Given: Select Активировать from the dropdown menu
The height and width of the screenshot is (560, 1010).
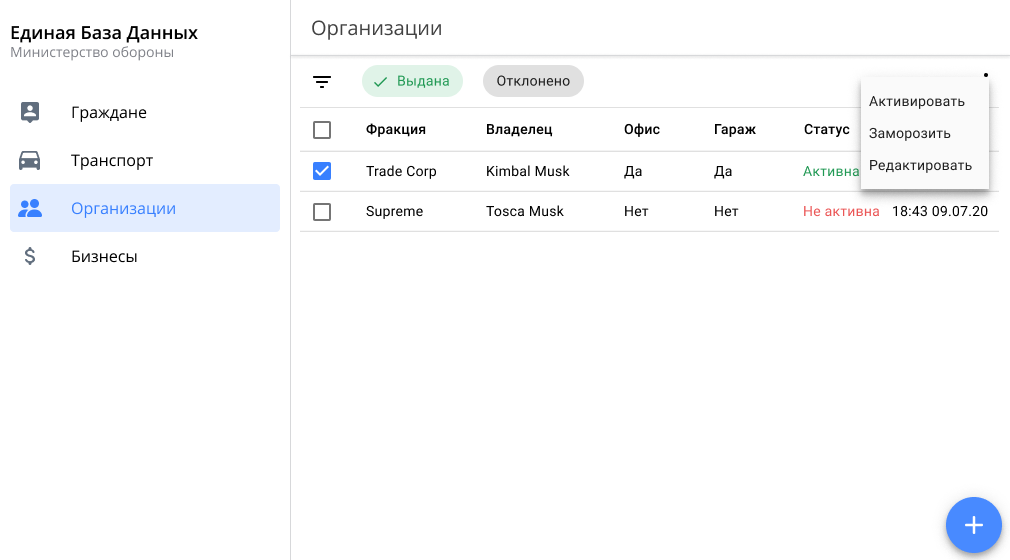Looking at the screenshot, I should pyautogui.click(x=916, y=101).
